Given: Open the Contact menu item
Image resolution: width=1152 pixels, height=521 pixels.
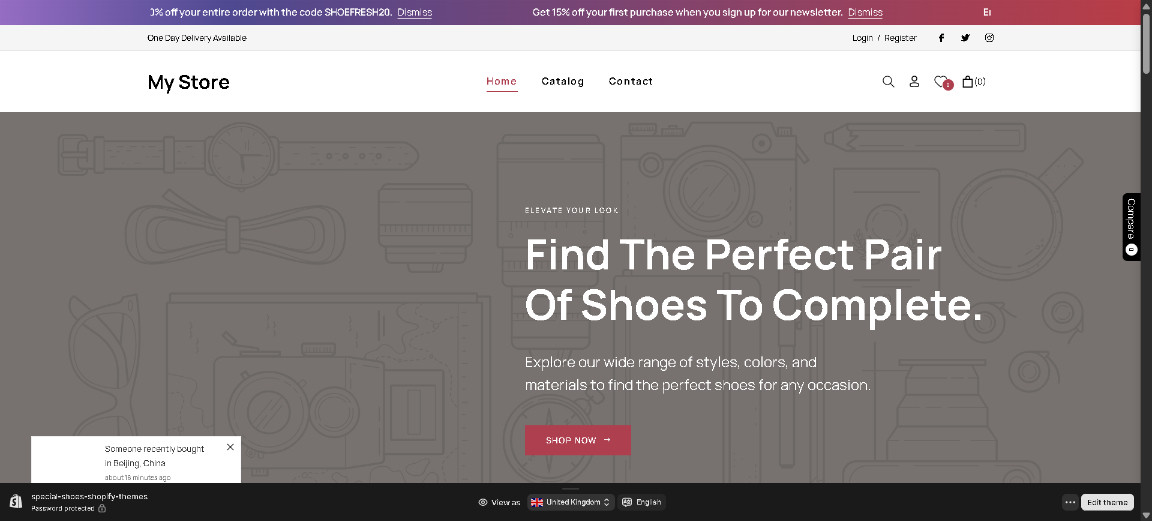Looking at the screenshot, I should [x=630, y=81].
